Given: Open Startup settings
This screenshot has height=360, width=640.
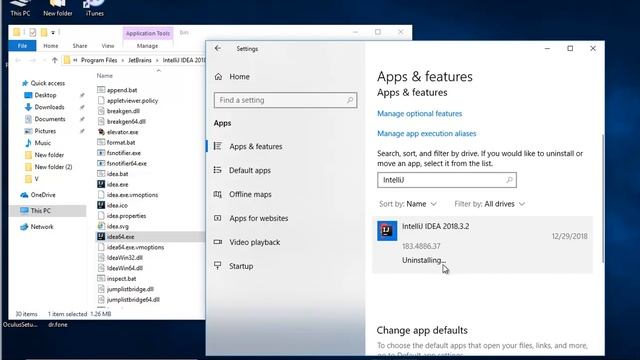Looking at the screenshot, I should [241, 266].
